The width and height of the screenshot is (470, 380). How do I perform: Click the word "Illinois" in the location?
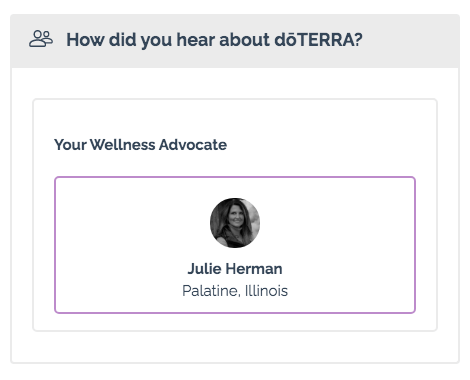266,291
